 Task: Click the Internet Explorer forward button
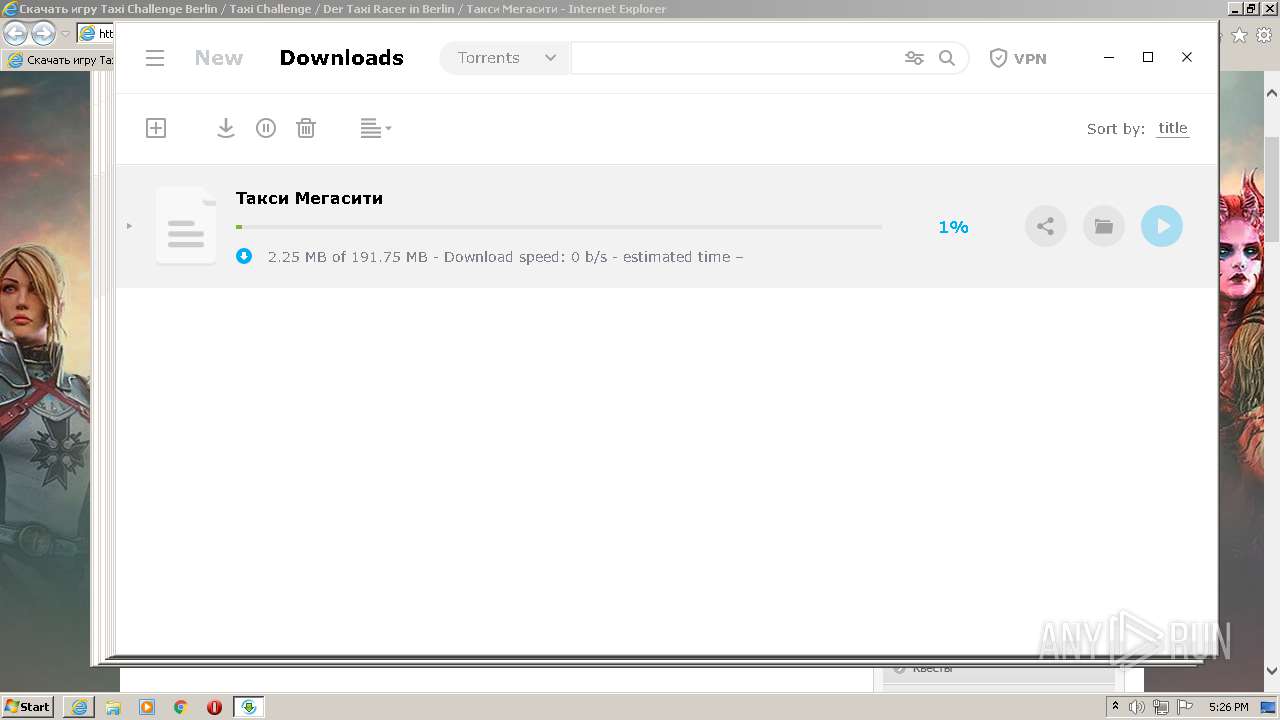(x=43, y=34)
